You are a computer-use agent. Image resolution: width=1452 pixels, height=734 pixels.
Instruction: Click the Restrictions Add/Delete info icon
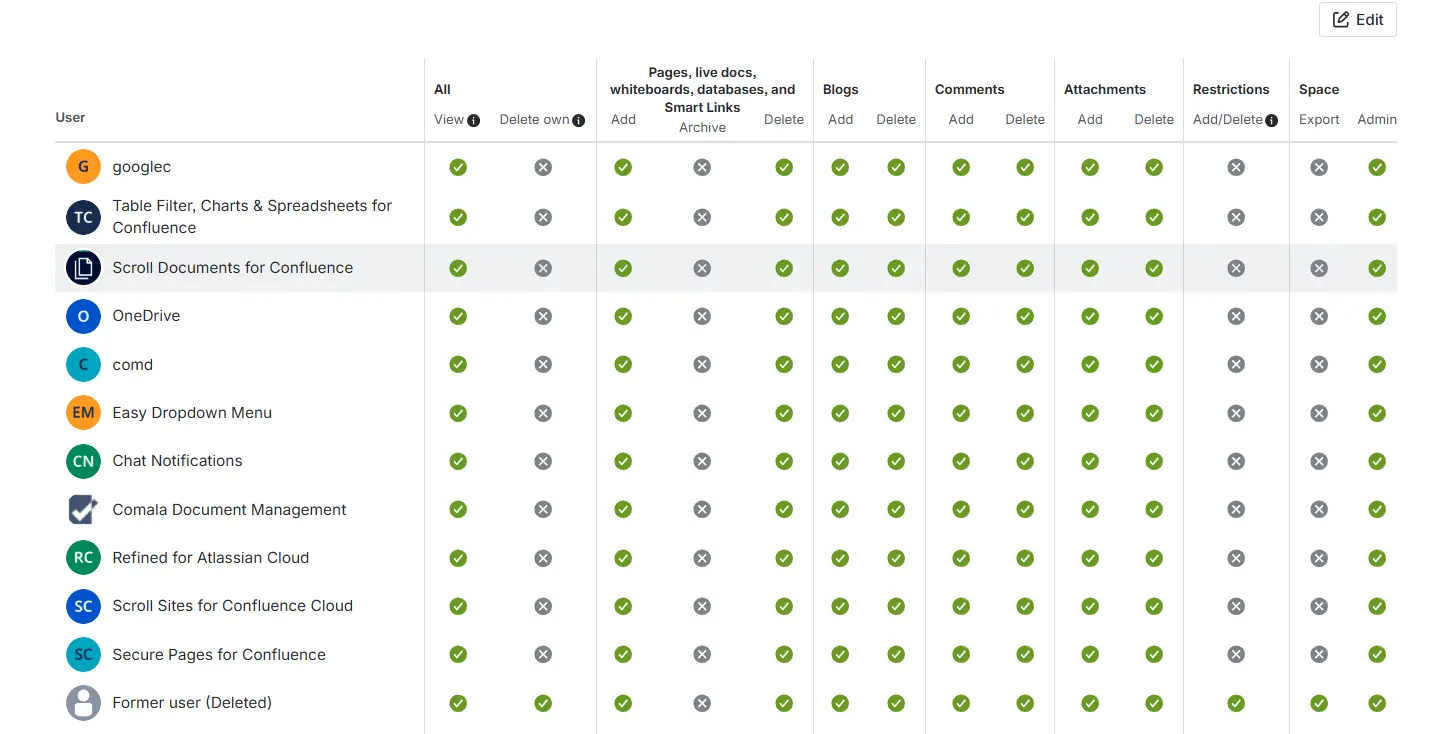tap(1271, 120)
